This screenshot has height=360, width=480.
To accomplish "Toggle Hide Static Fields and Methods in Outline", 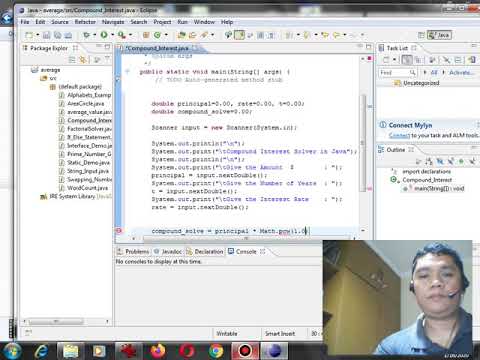I will point(451,162).
